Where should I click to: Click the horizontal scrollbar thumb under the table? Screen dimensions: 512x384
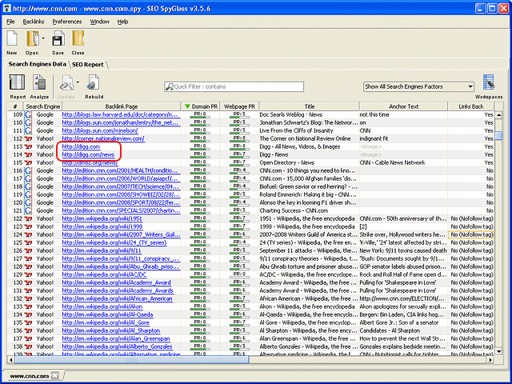coord(132,360)
